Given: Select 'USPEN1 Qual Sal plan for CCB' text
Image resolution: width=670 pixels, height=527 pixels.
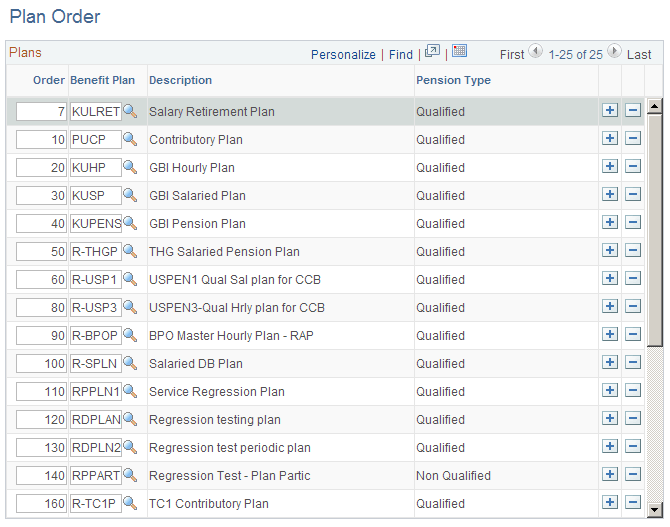Looking at the screenshot, I should pos(235,280).
